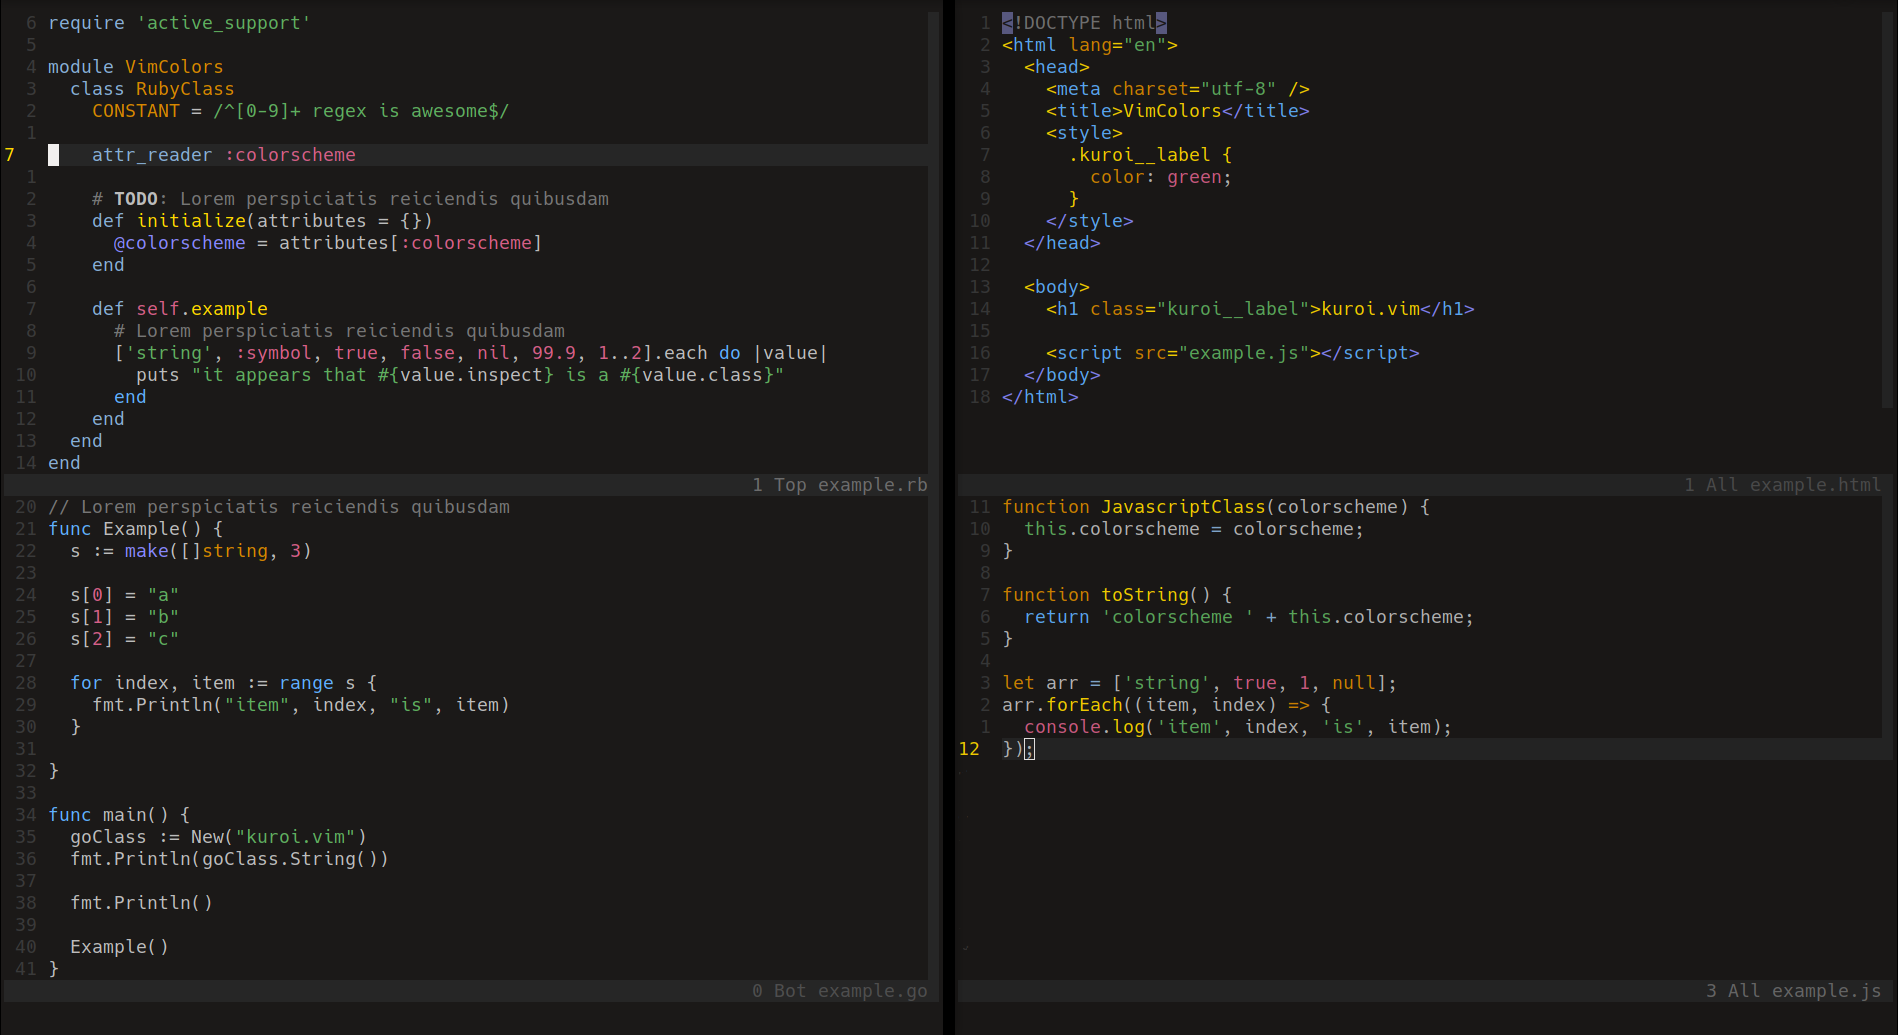Click the <!DOCTYPE html> line
Screen dimensions: 1898x1035
point(1085,23)
